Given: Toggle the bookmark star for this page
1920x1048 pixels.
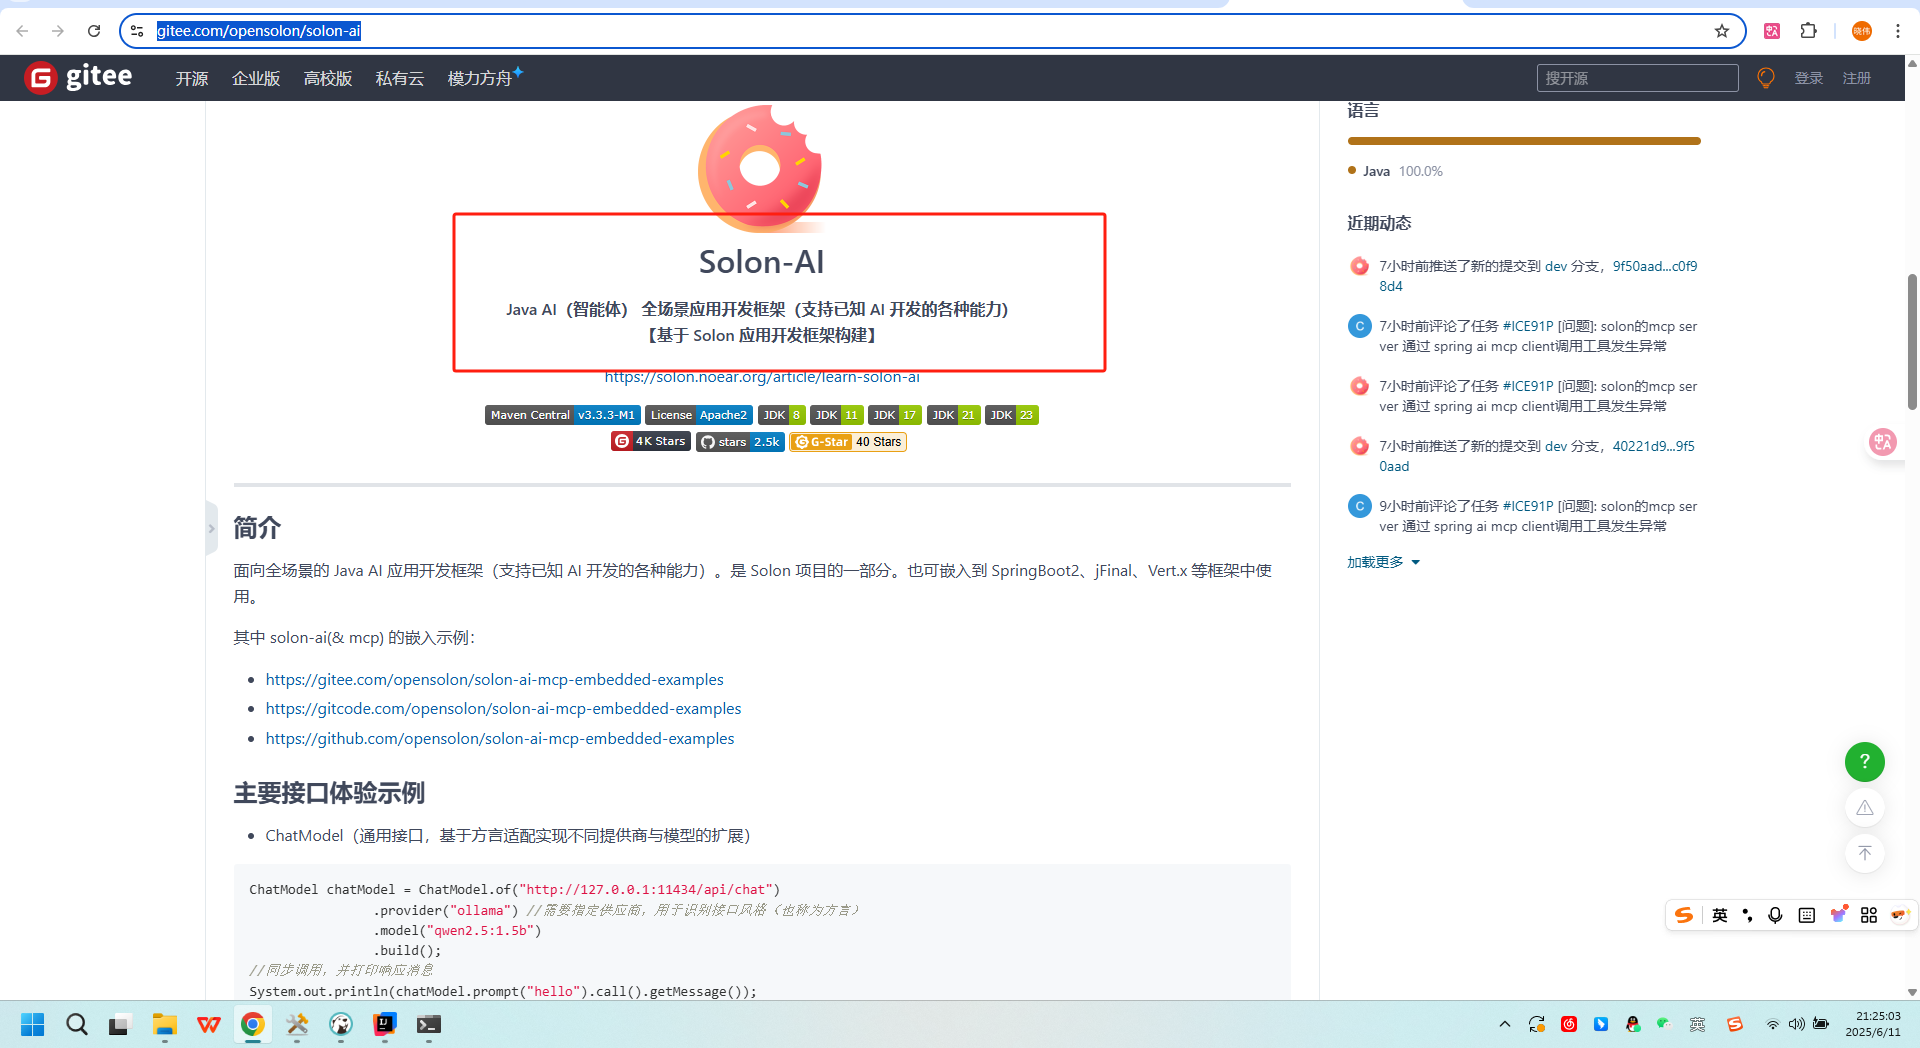Looking at the screenshot, I should [1722, 31].
